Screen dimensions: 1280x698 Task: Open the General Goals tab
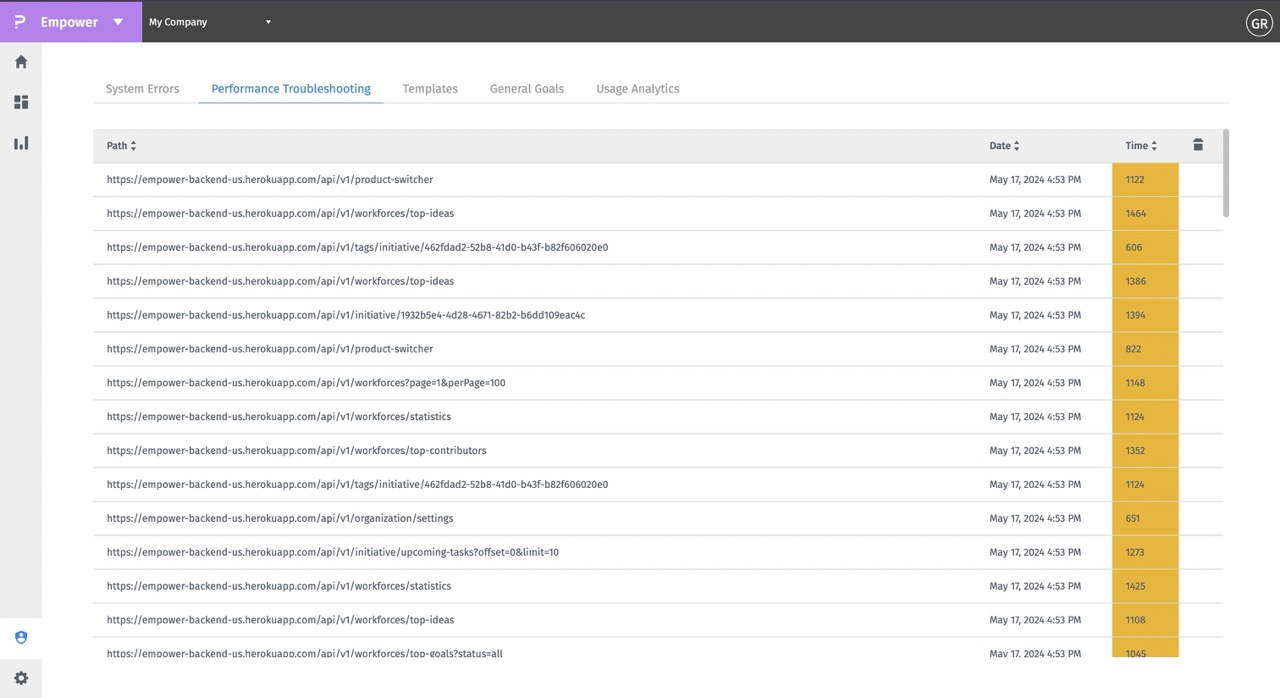point(527,89)
